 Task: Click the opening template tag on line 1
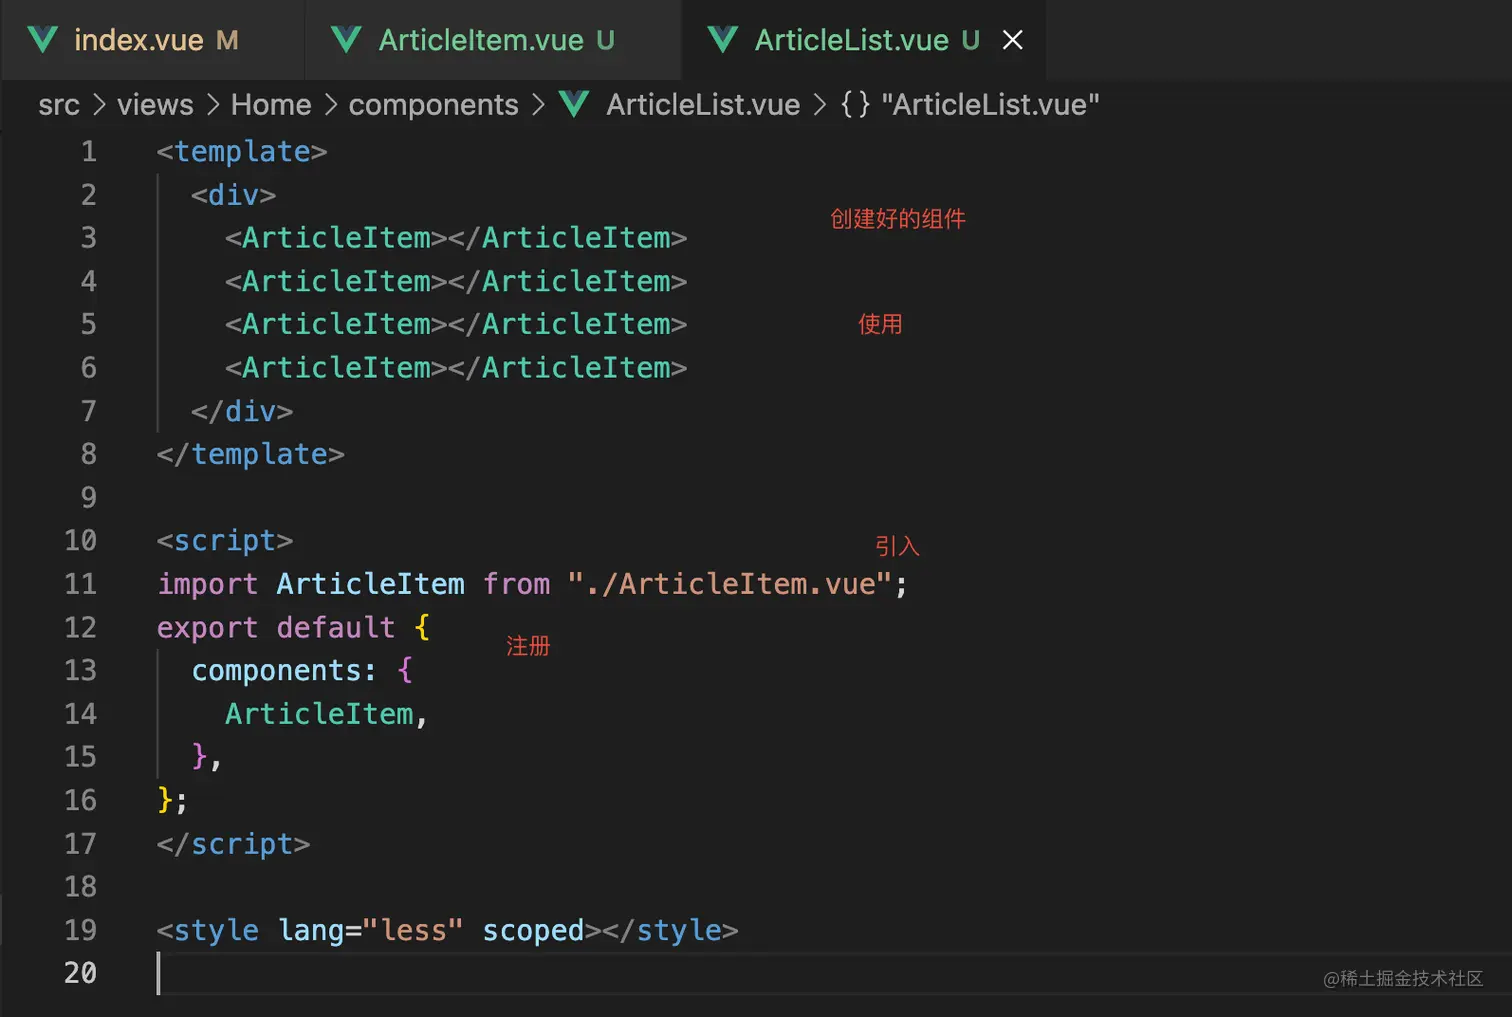tap(242, 152)
